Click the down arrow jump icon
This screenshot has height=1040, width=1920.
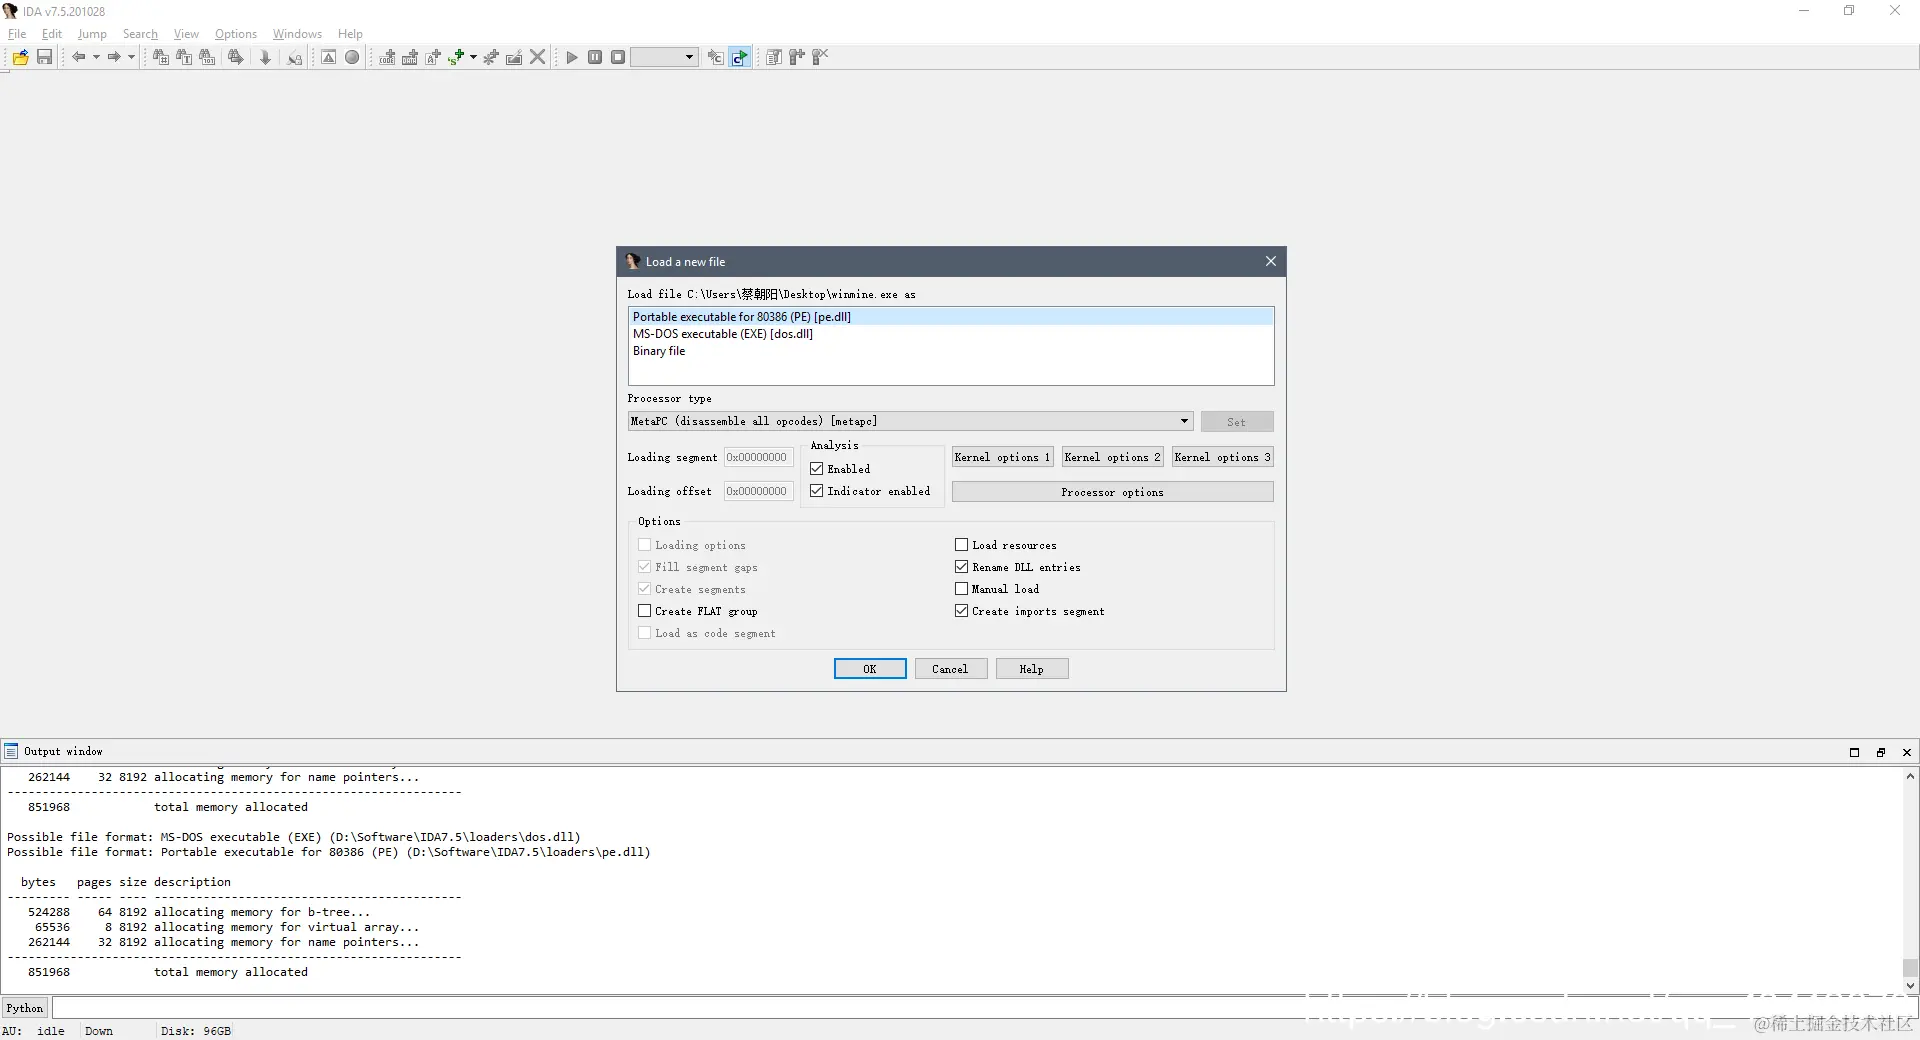tap(265, 57)
